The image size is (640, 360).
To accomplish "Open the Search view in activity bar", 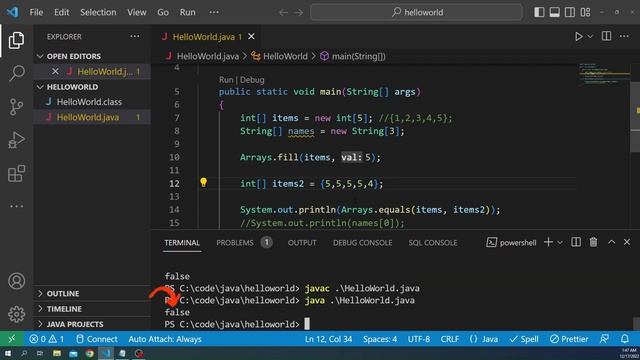I will point(16,73).
